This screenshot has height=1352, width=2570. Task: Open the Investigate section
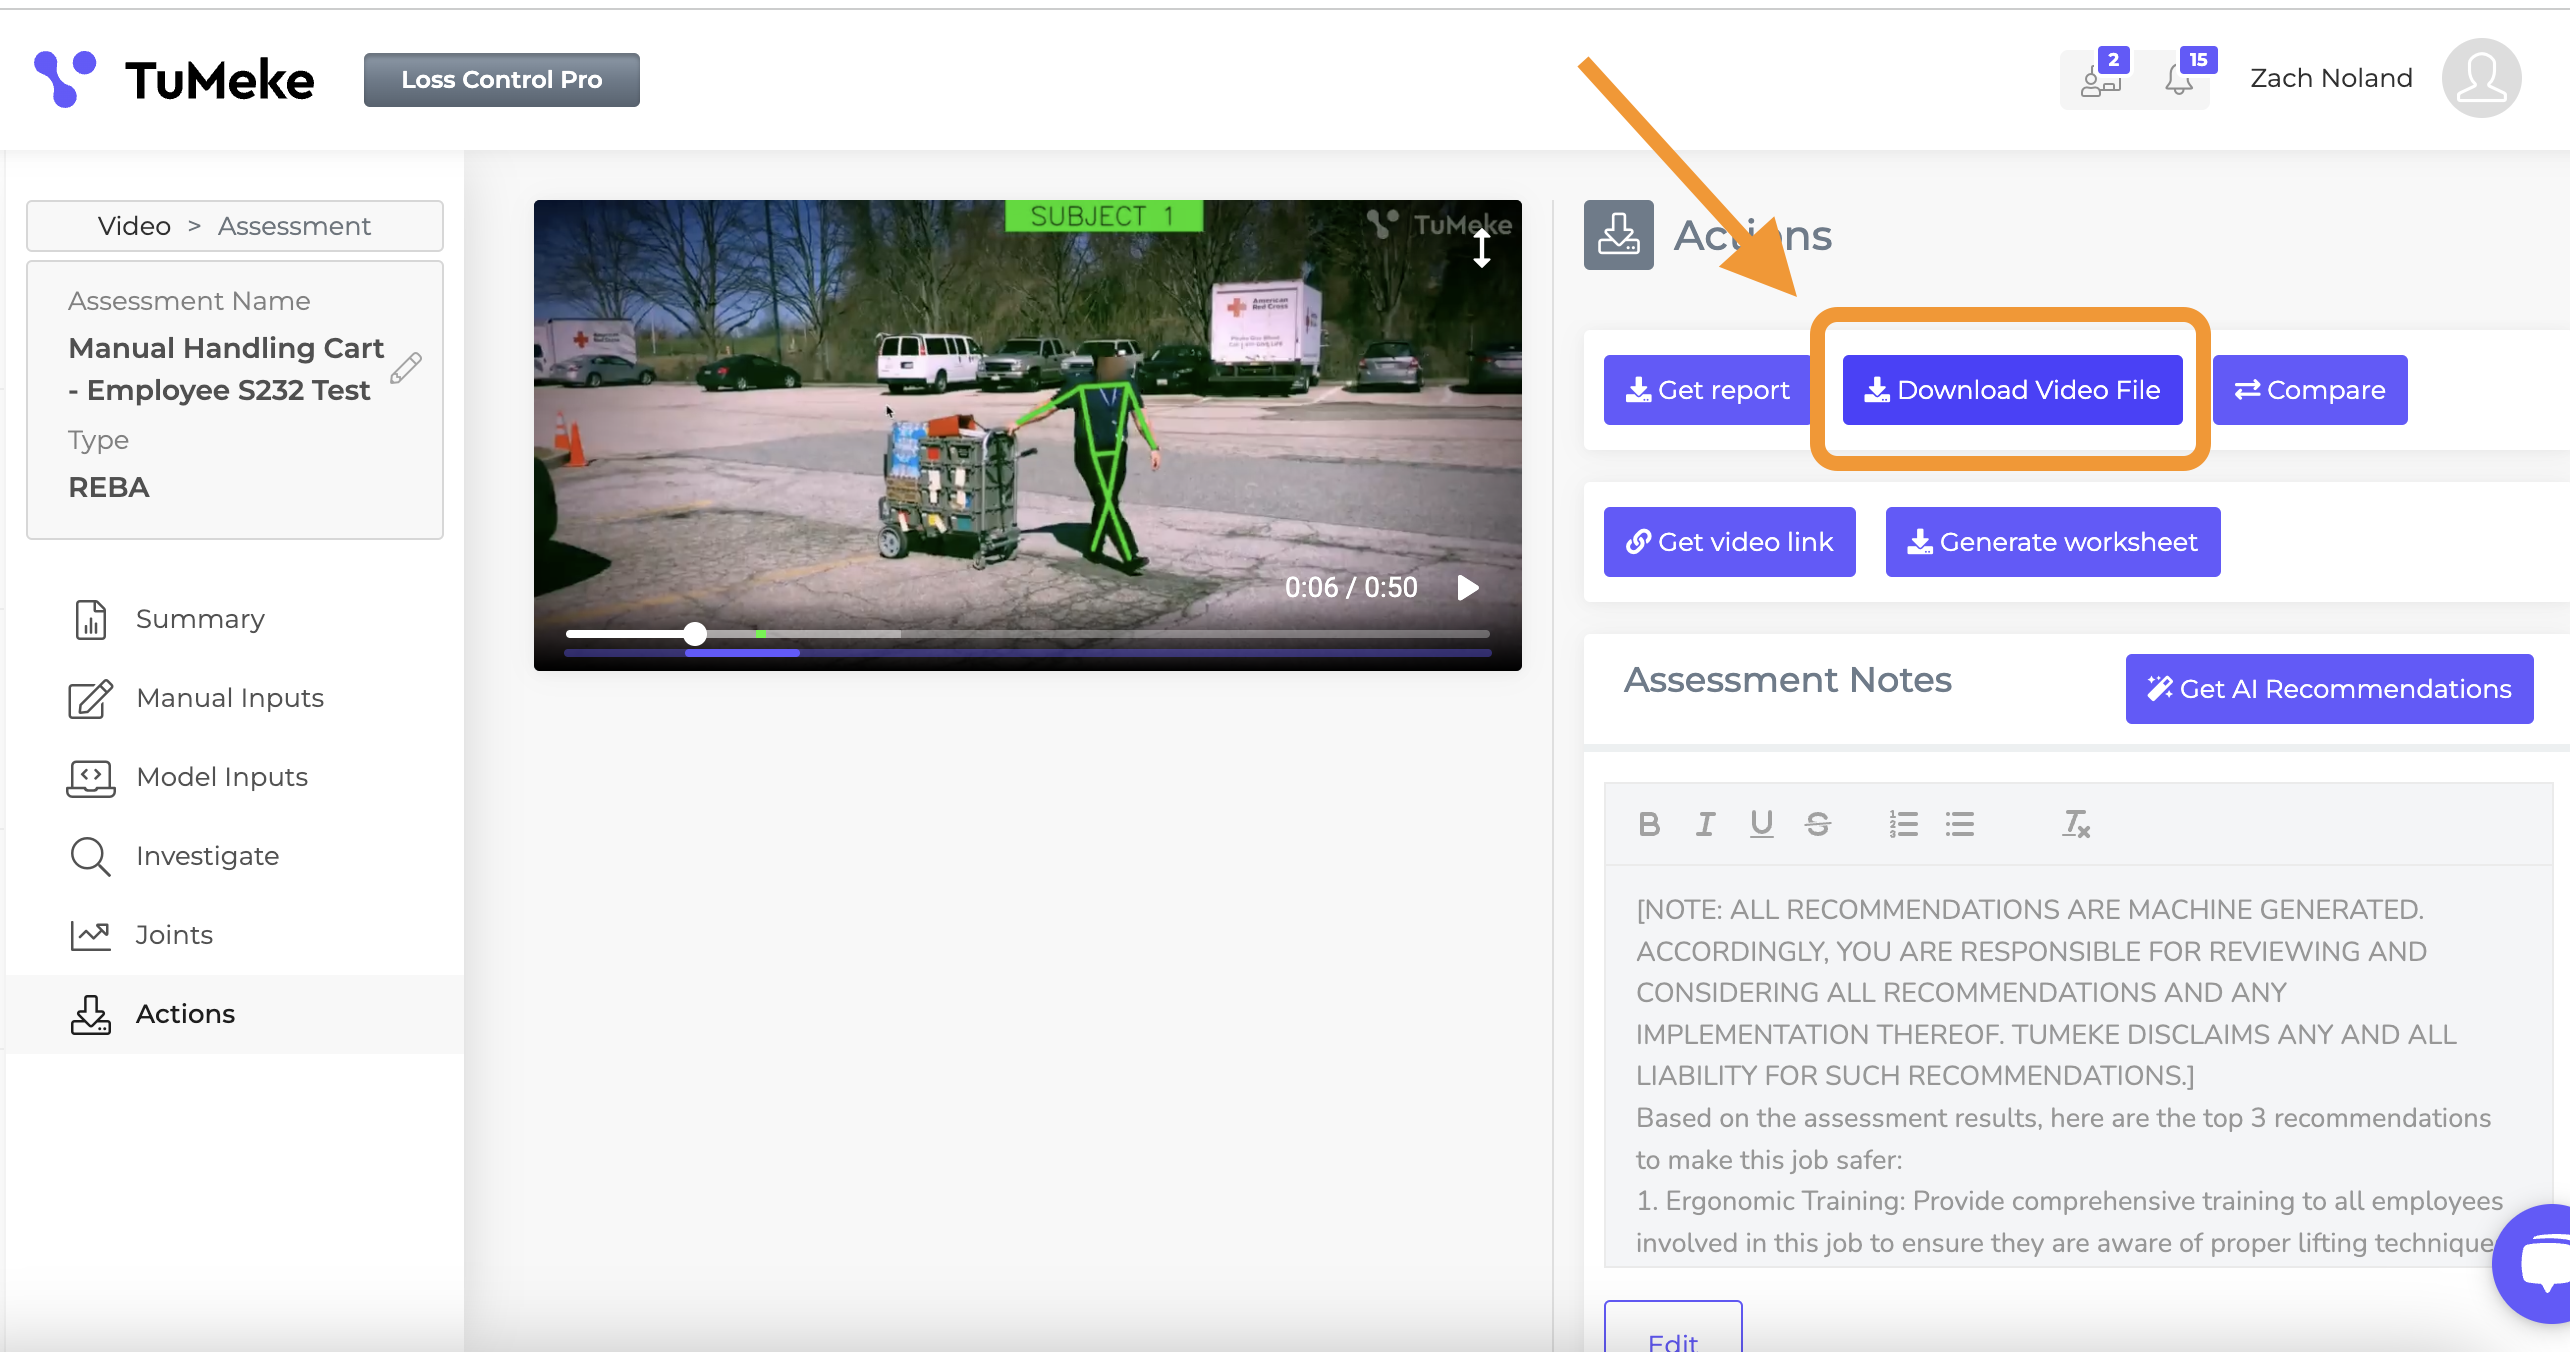(235, 856)
